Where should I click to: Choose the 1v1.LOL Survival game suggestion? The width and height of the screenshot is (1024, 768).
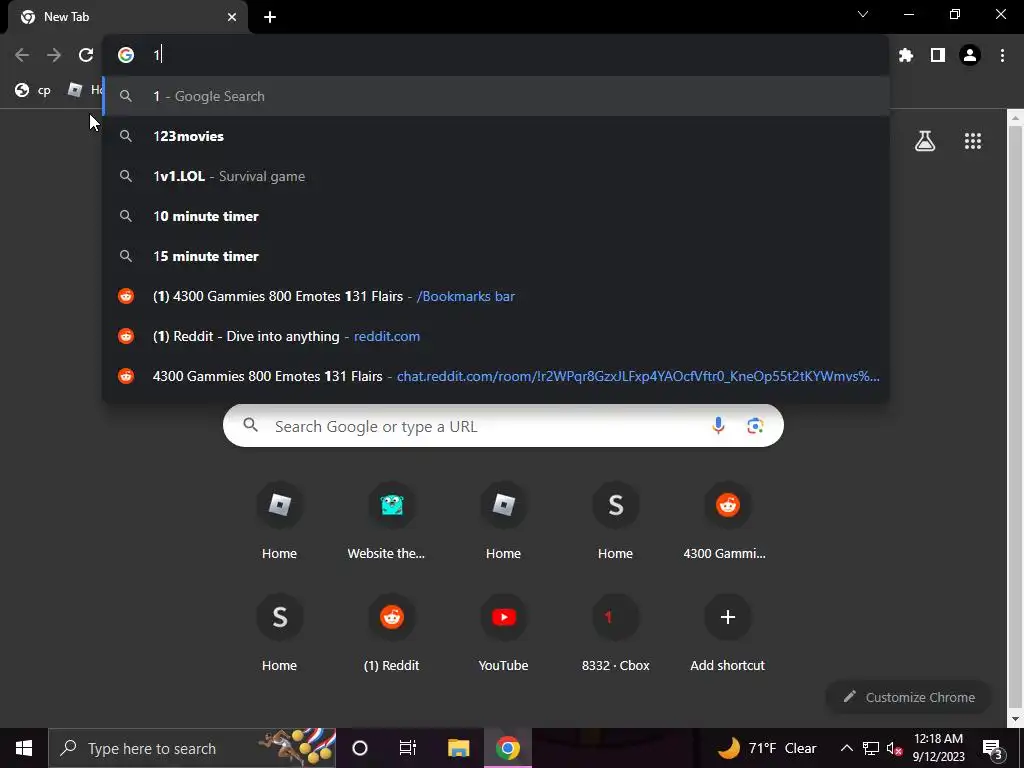click(x=496, y=176)
